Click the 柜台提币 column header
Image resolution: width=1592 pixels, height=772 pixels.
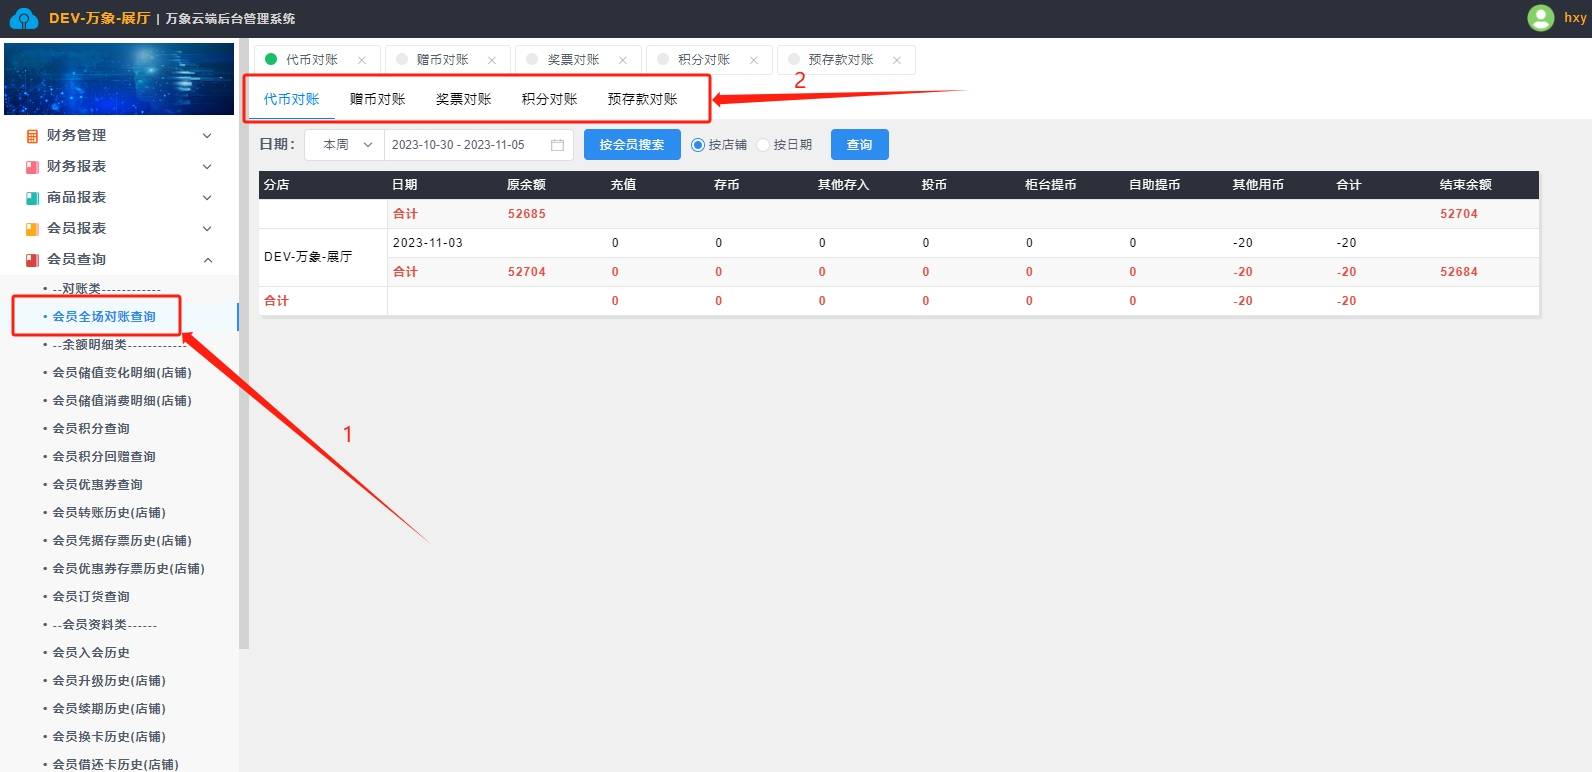coord(1051,185)
